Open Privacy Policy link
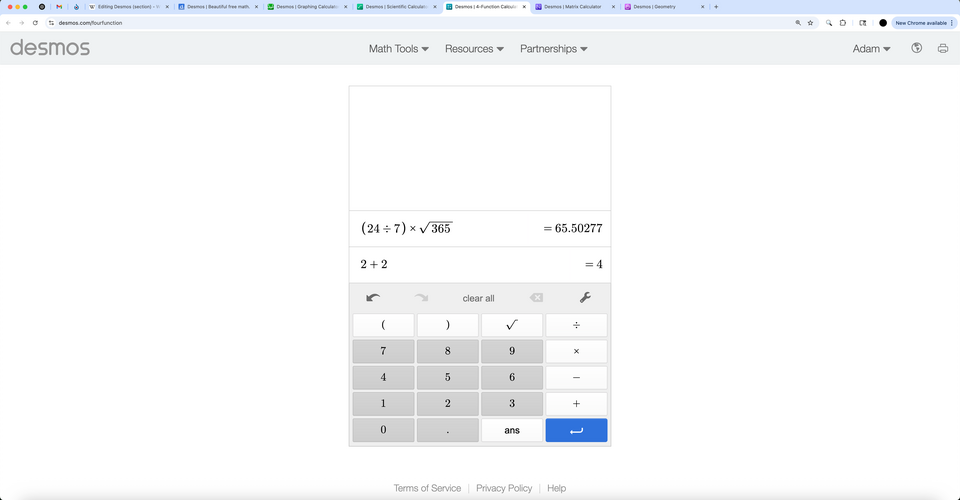Viewport: 960px width, 500px height. (504, 488)
